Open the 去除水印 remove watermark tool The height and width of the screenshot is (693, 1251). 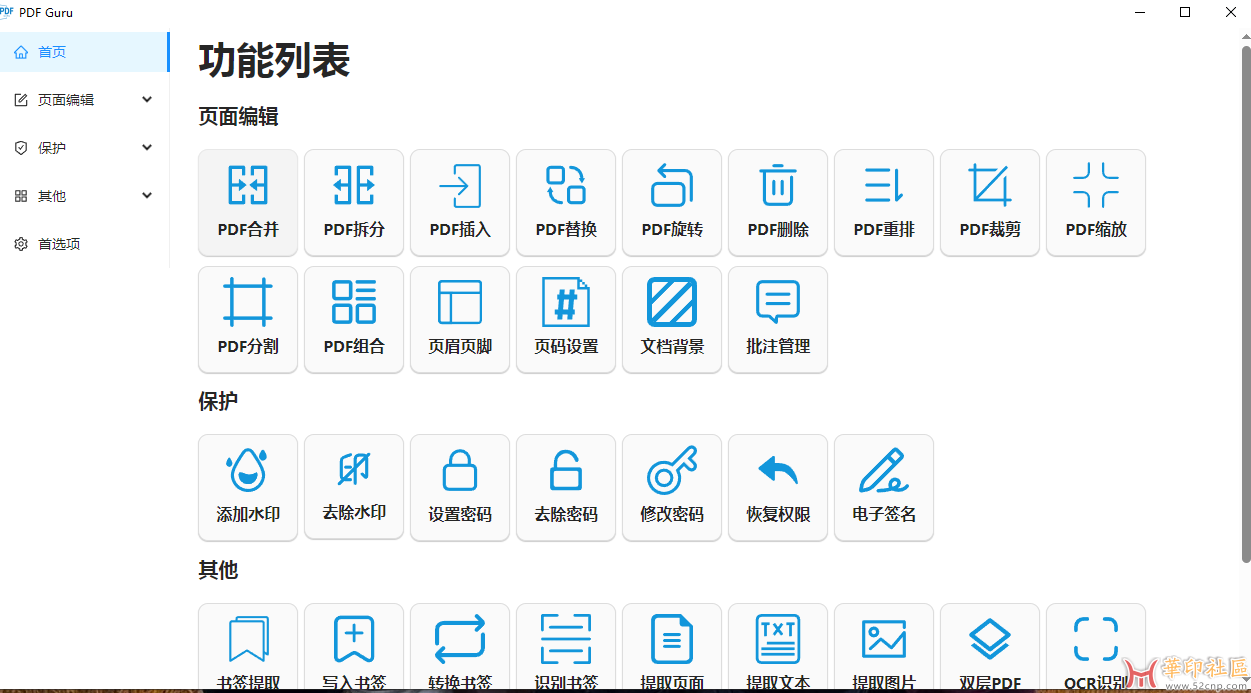tap(354, 488)
